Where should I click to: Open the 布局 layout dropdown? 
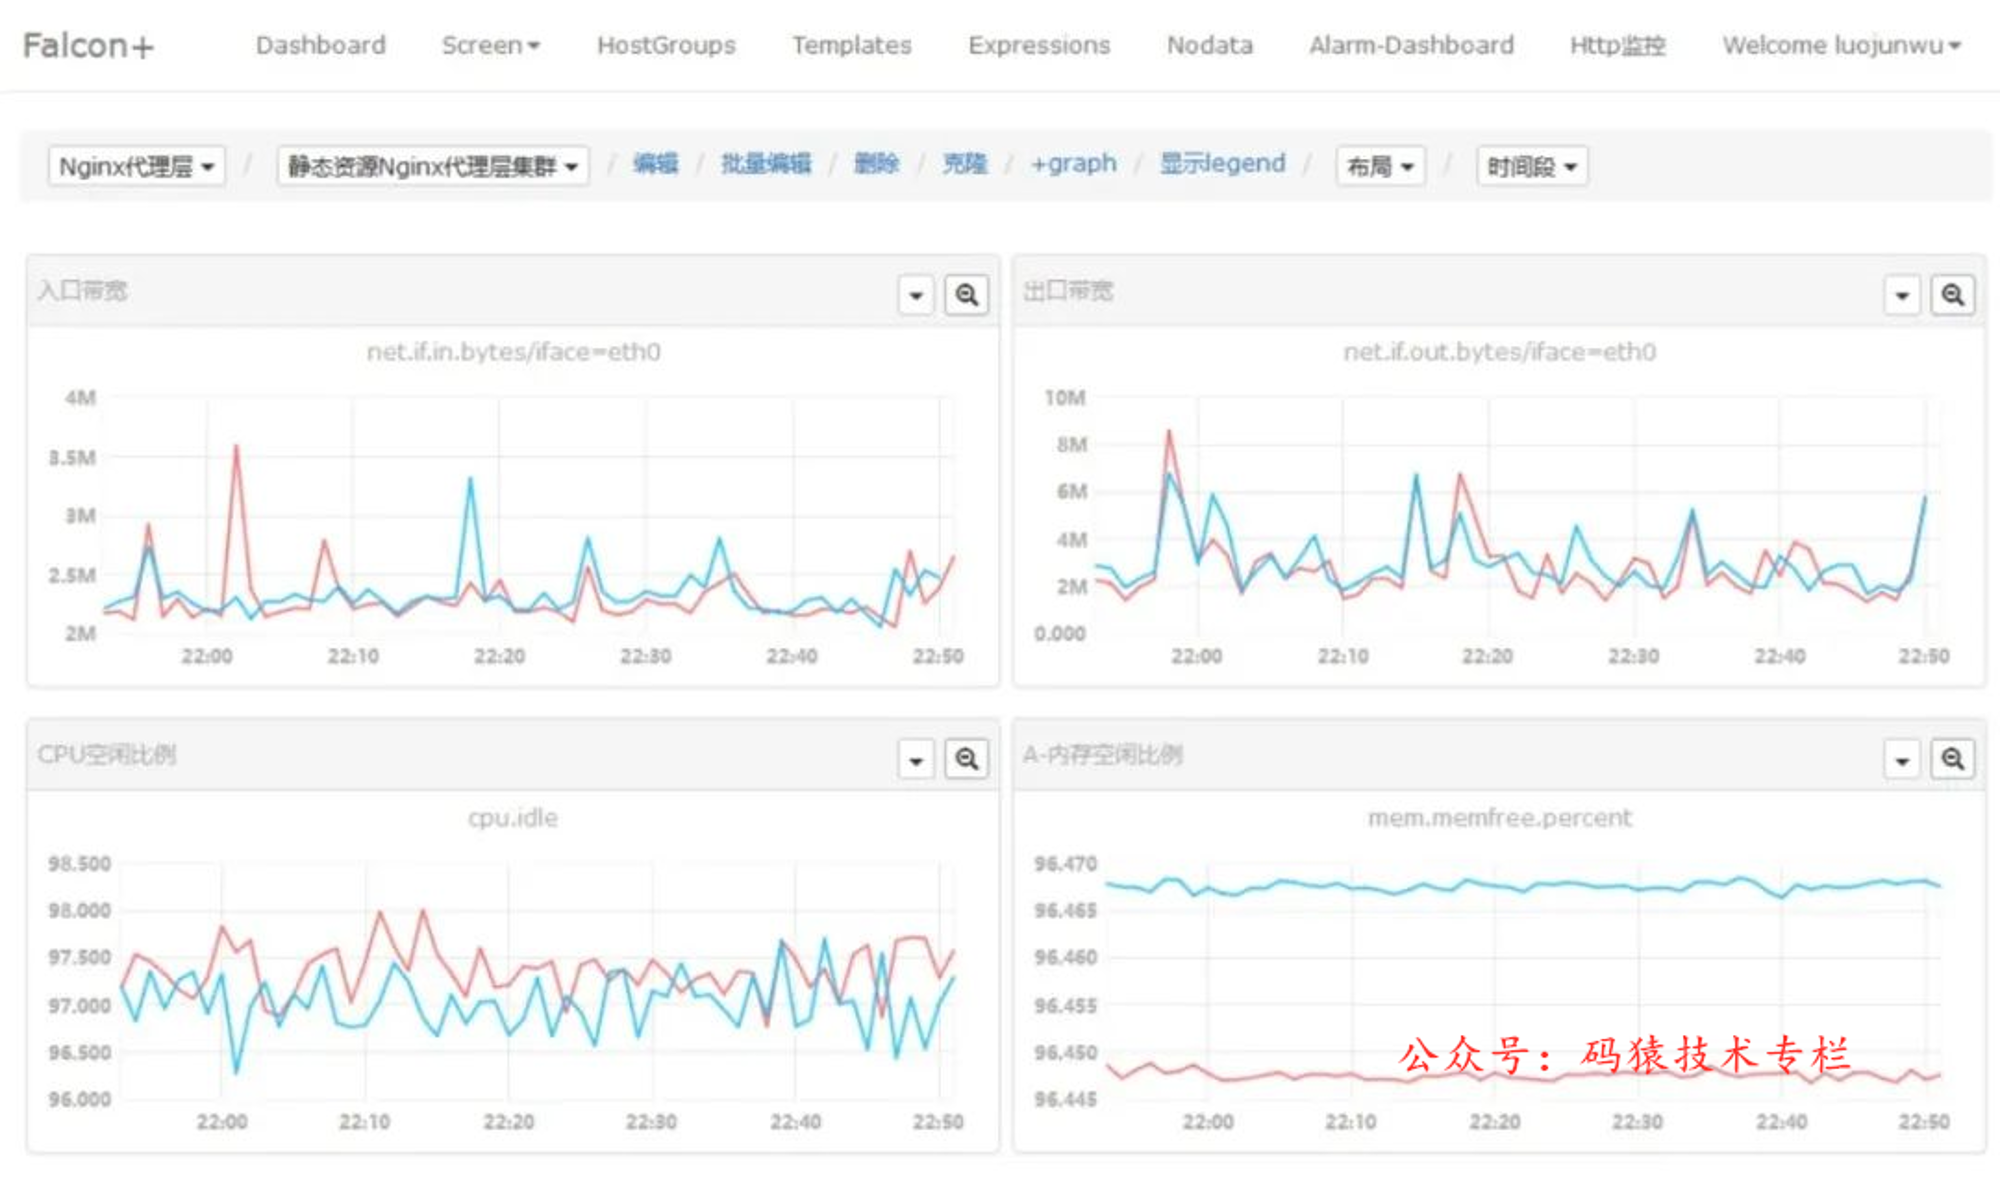[x=1380, y=166]
